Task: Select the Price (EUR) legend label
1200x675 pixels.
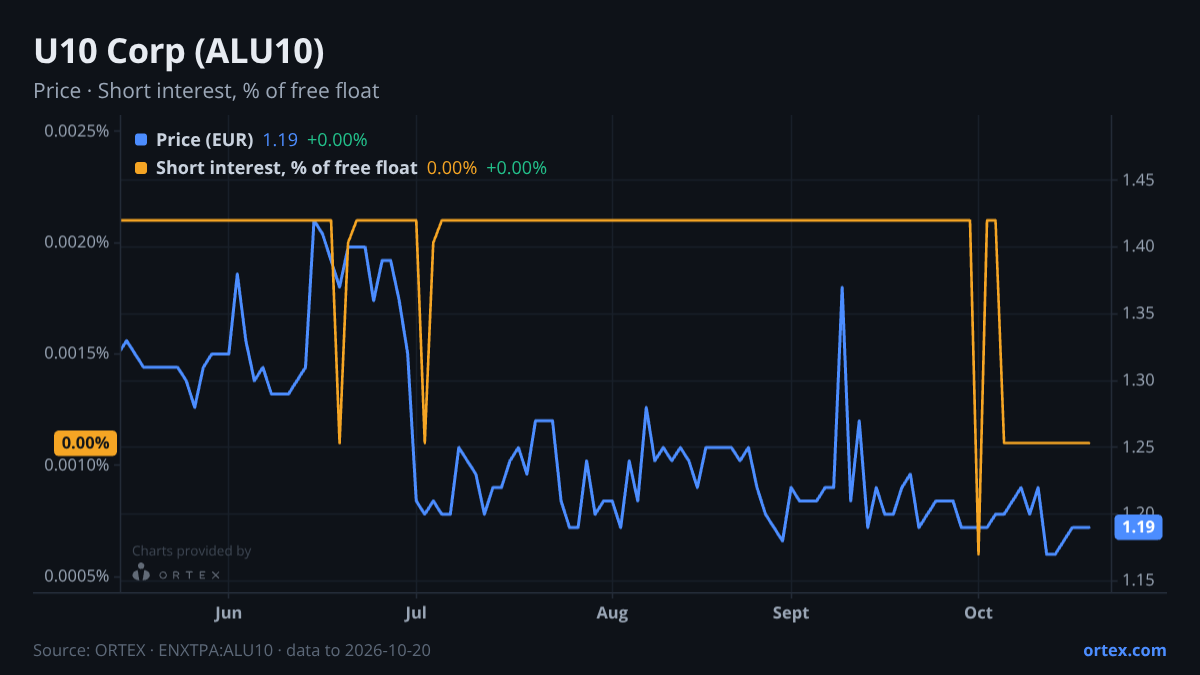Action: [x=205, y=140]
